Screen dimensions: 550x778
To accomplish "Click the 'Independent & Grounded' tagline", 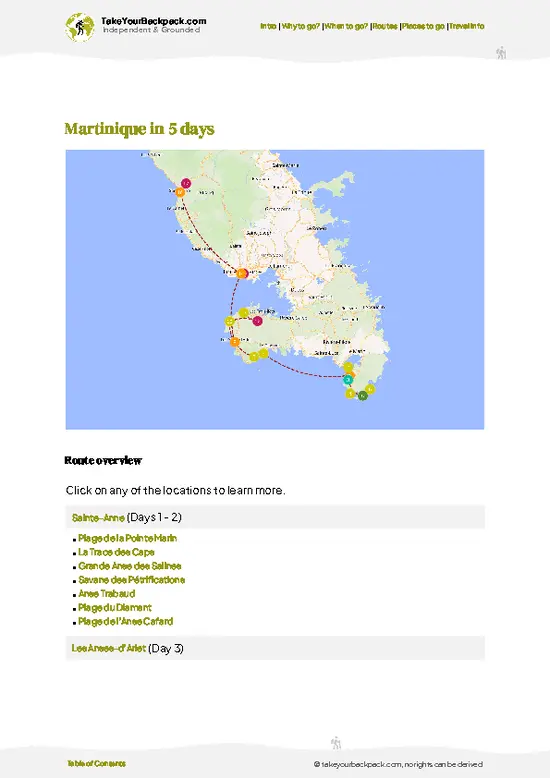I will [151, 30].
